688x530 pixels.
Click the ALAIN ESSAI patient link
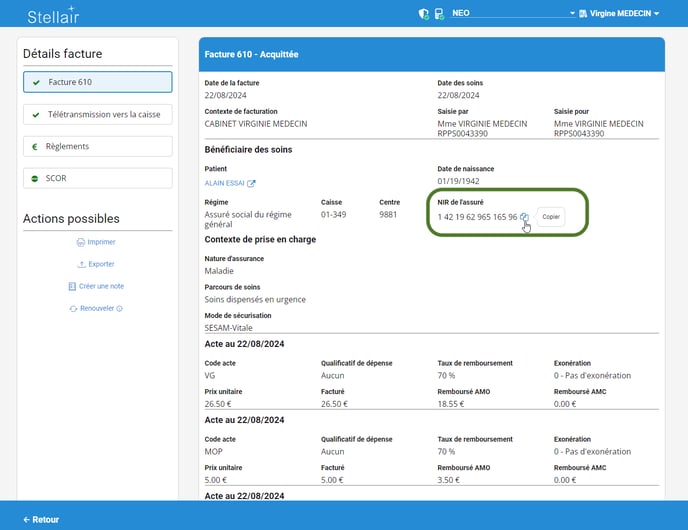pyautogui.click(x=224, y=184)
